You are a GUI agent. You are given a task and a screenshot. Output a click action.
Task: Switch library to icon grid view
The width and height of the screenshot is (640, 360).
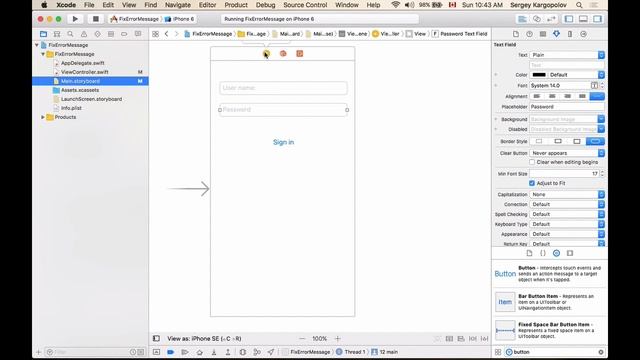[498, 352]
